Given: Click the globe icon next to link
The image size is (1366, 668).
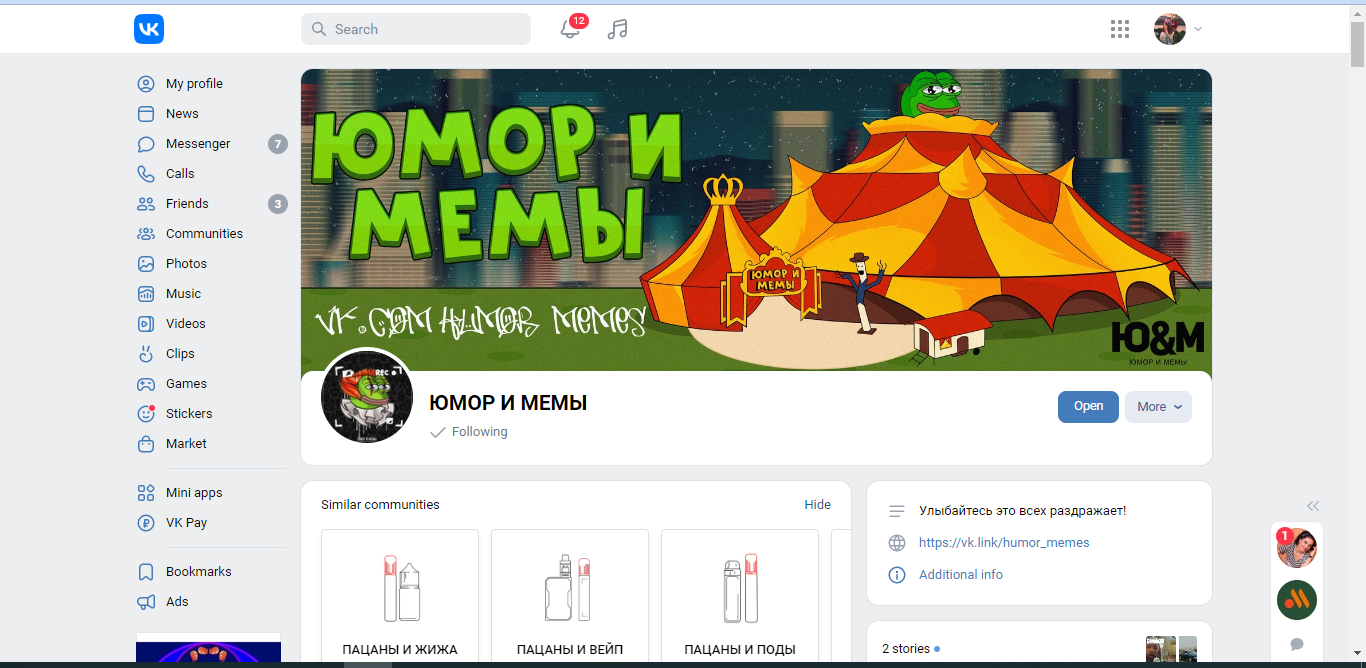Looking at the screenshot, I should (897, 543).
